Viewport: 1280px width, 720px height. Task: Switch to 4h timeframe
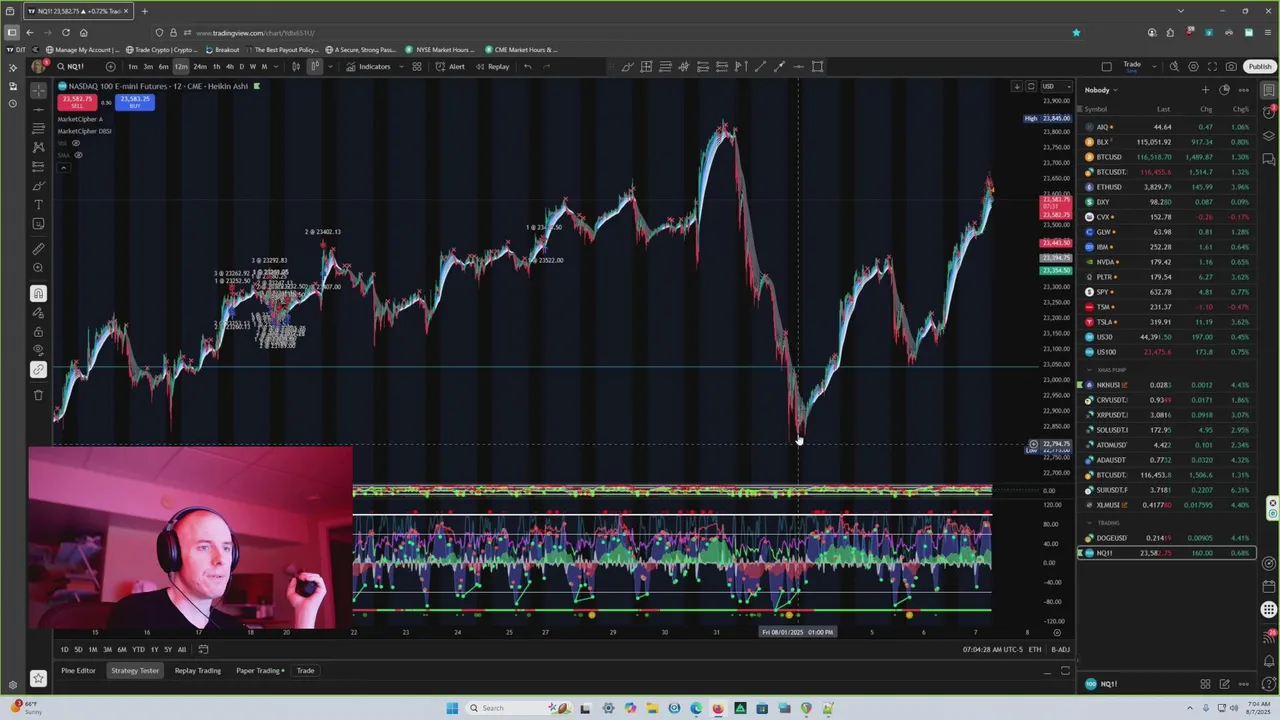point(229,67)
